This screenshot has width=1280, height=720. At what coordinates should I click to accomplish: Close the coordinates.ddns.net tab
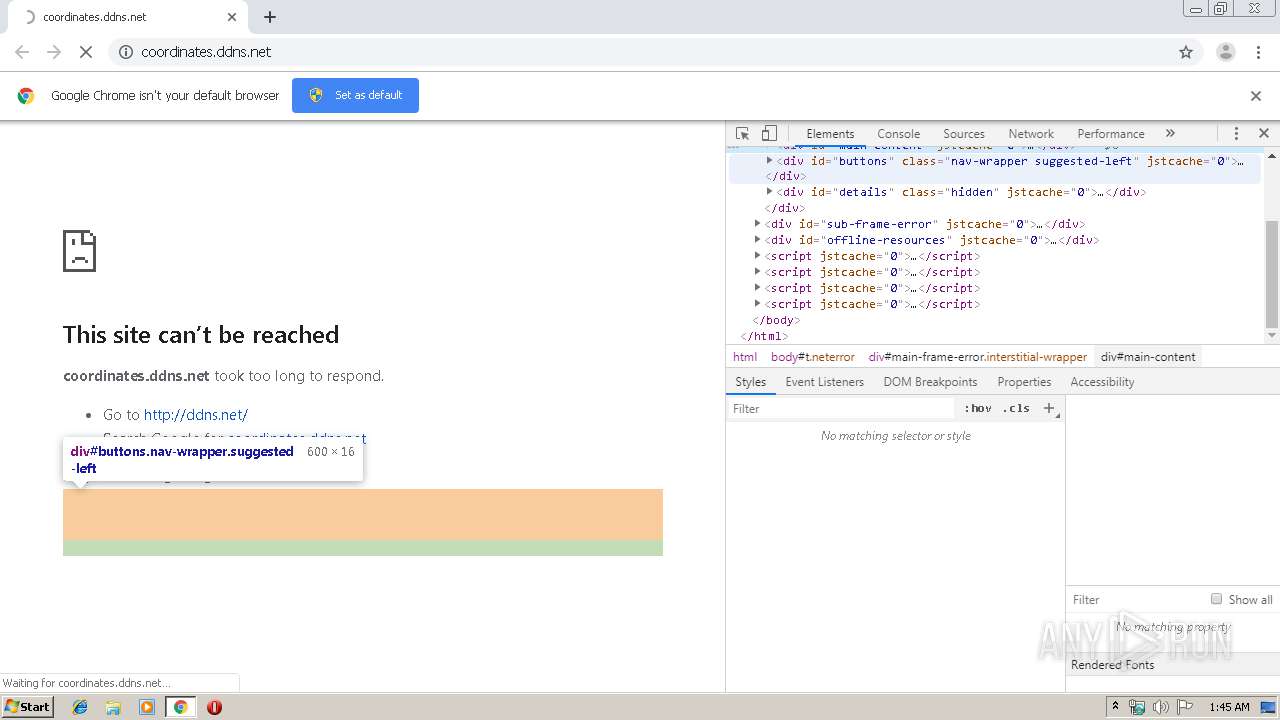(232, 17)
